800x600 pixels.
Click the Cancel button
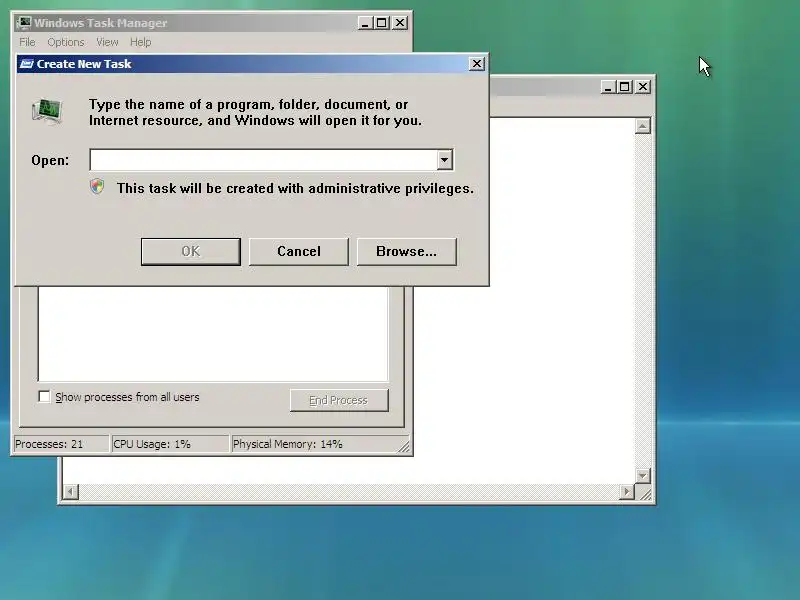pyautogui.click(x=299, y=252)
